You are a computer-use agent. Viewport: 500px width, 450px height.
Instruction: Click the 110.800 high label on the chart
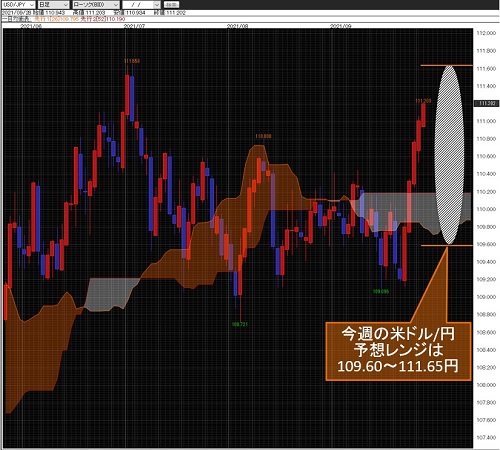[263, 136]
